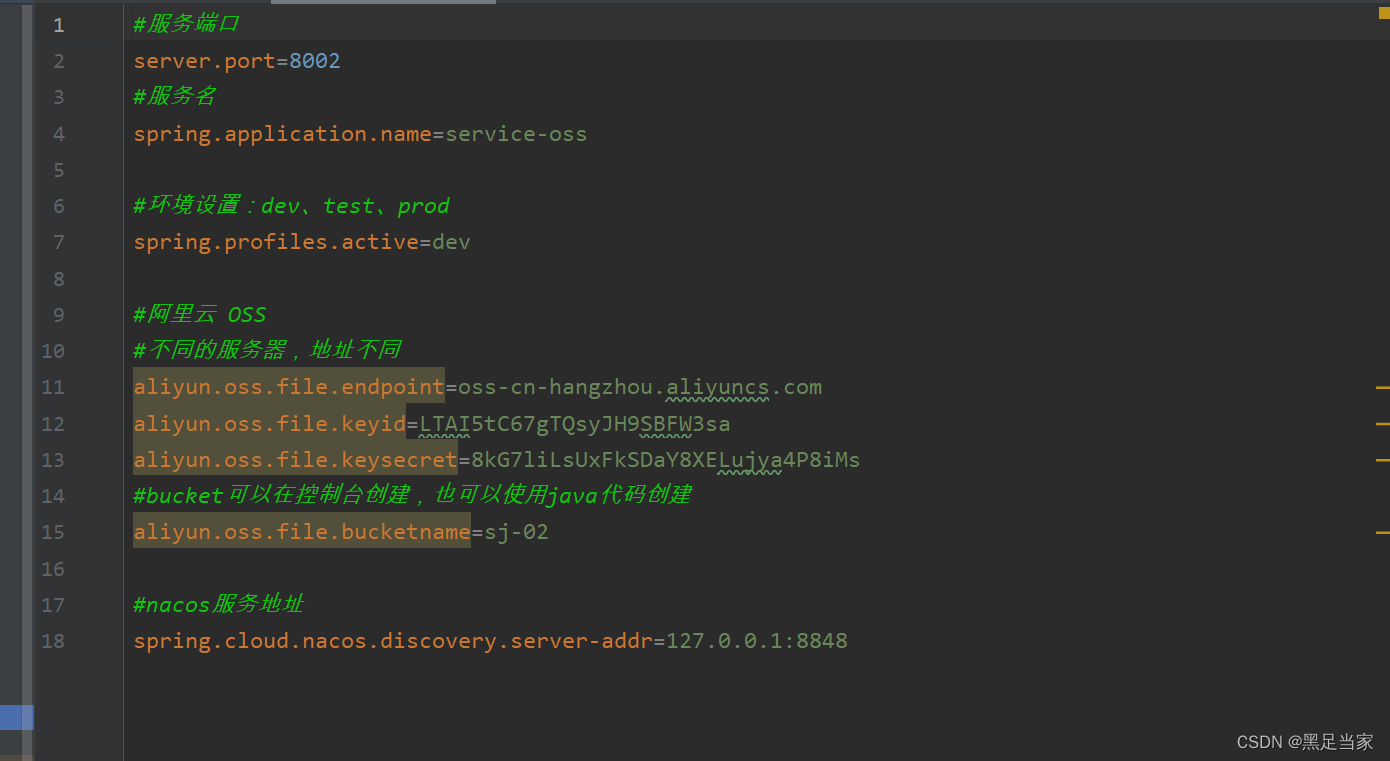Place the cursor in the 'server.port' key
1390x761 pixels.
pos(204,61)
